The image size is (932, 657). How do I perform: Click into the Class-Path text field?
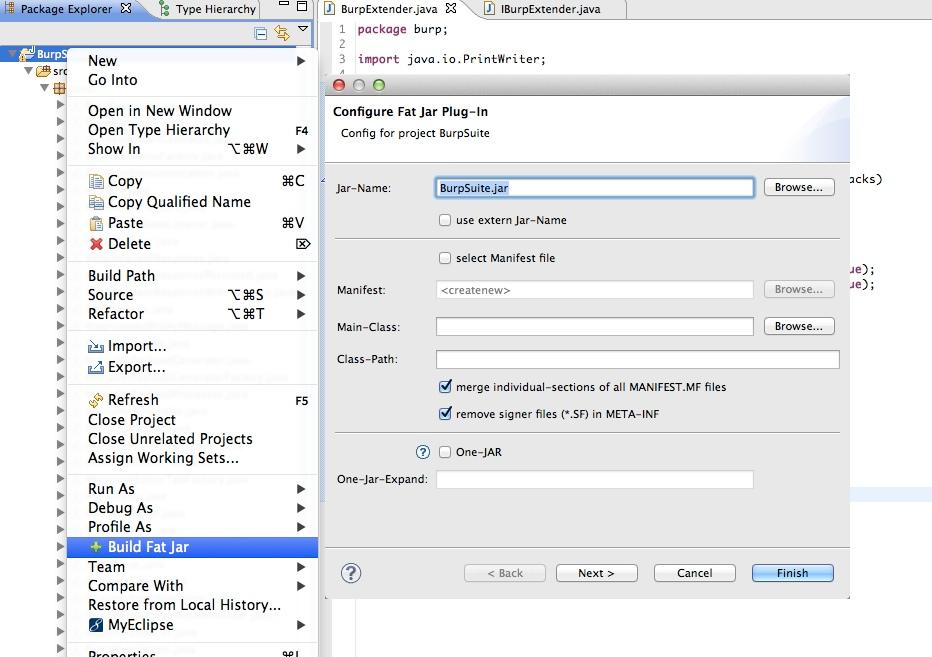(637, 360)
